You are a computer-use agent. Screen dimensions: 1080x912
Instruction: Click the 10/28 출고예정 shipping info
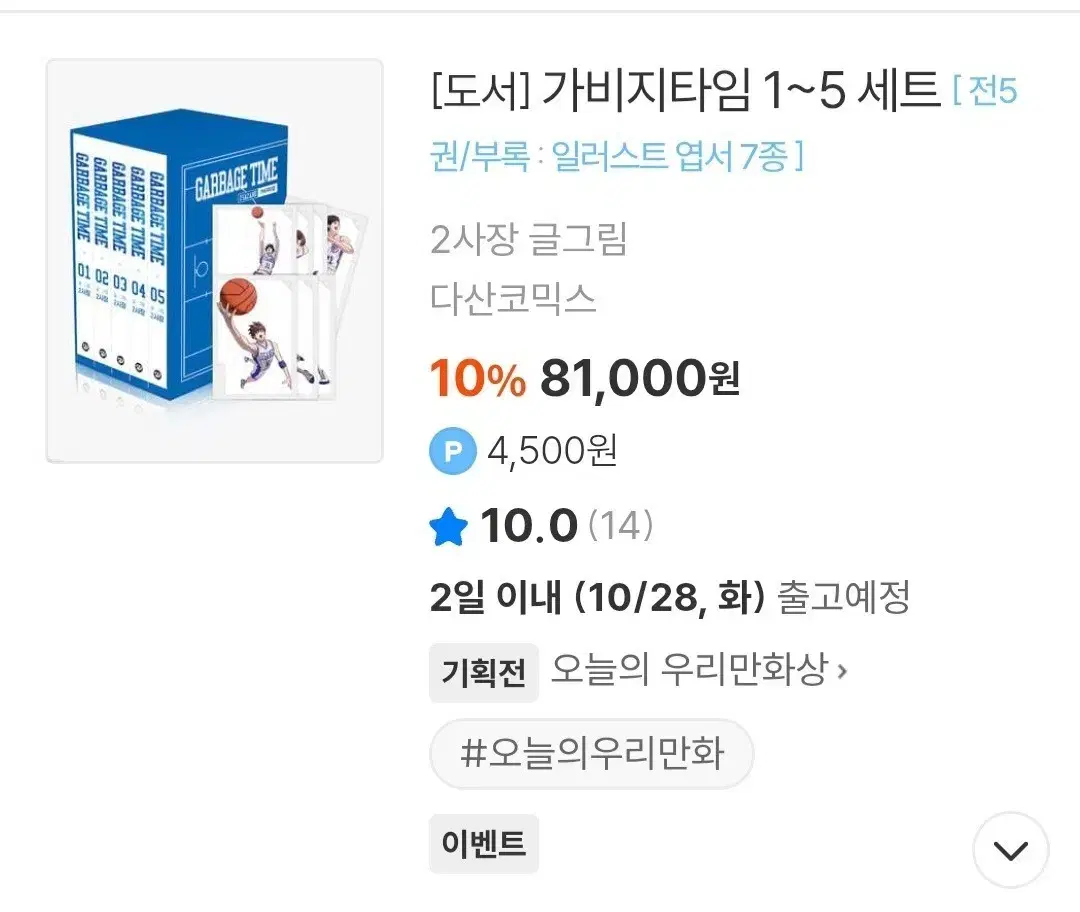click(669, 598)
